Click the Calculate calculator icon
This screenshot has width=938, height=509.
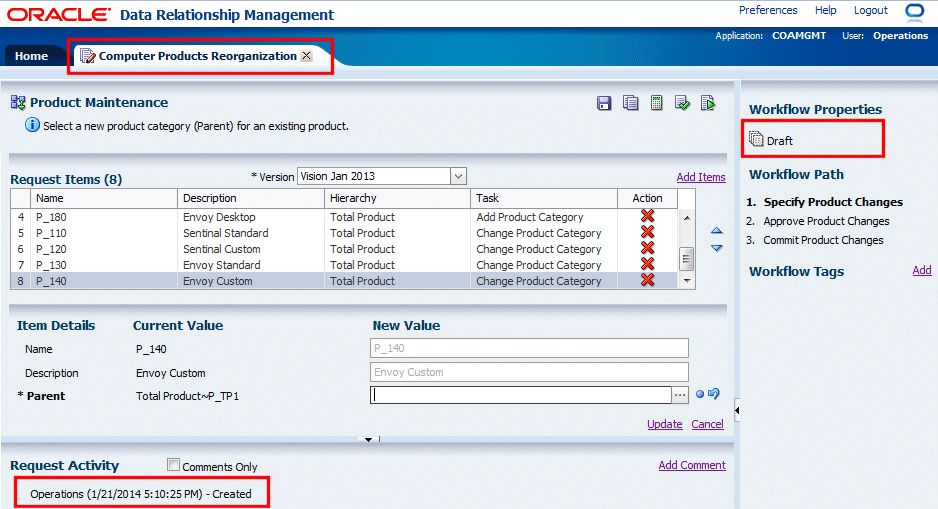[656, 103]
